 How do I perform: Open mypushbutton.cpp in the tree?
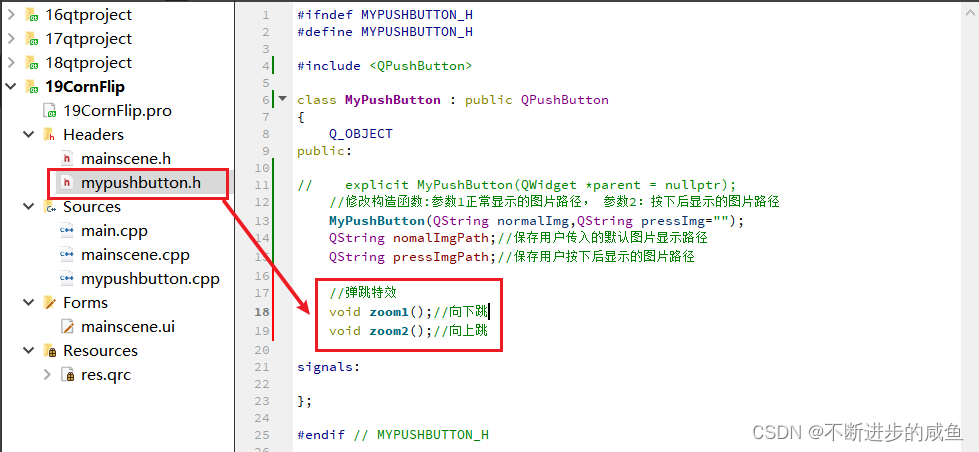150,279
